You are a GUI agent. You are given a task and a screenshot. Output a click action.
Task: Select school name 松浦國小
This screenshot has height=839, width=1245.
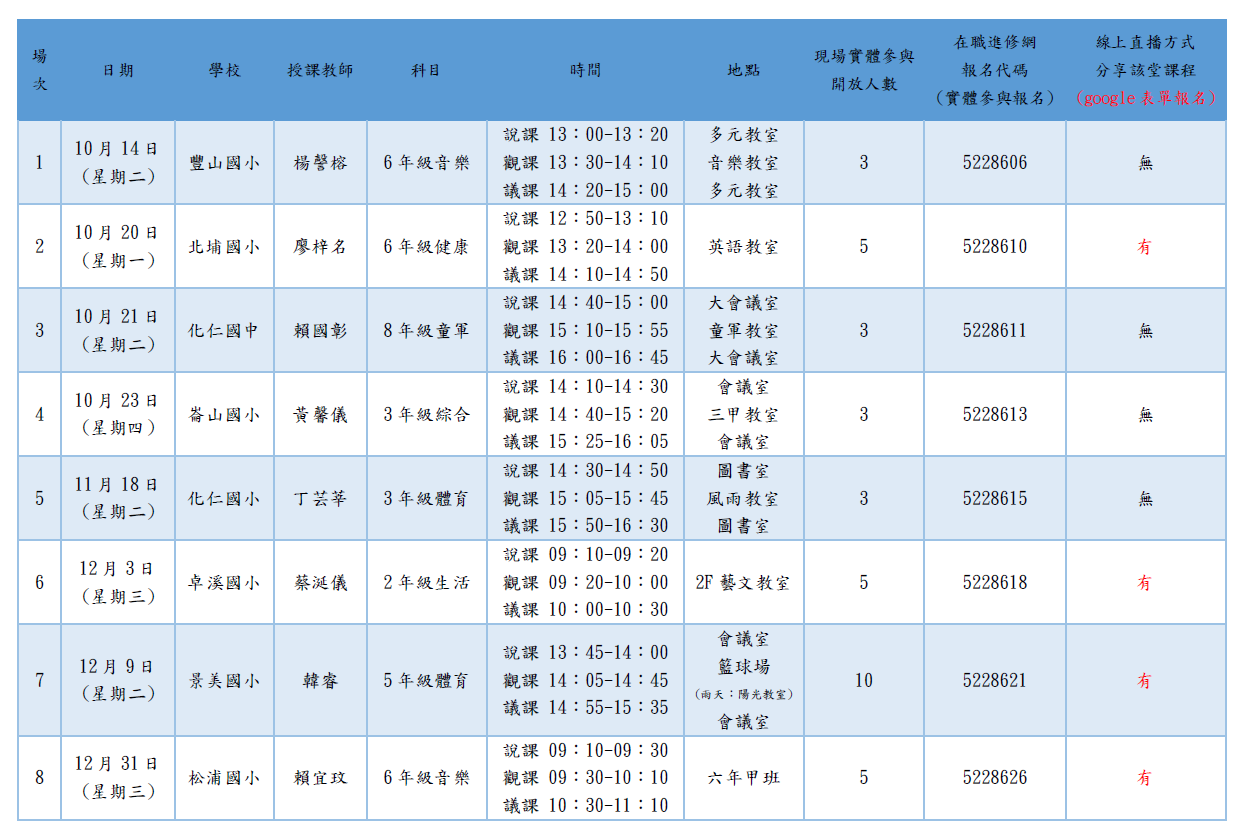coord(224,778)
